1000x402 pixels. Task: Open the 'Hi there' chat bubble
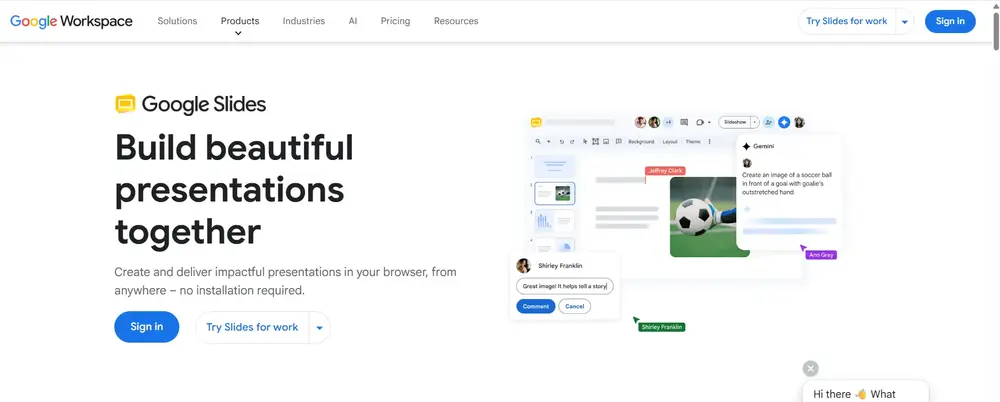865,392
